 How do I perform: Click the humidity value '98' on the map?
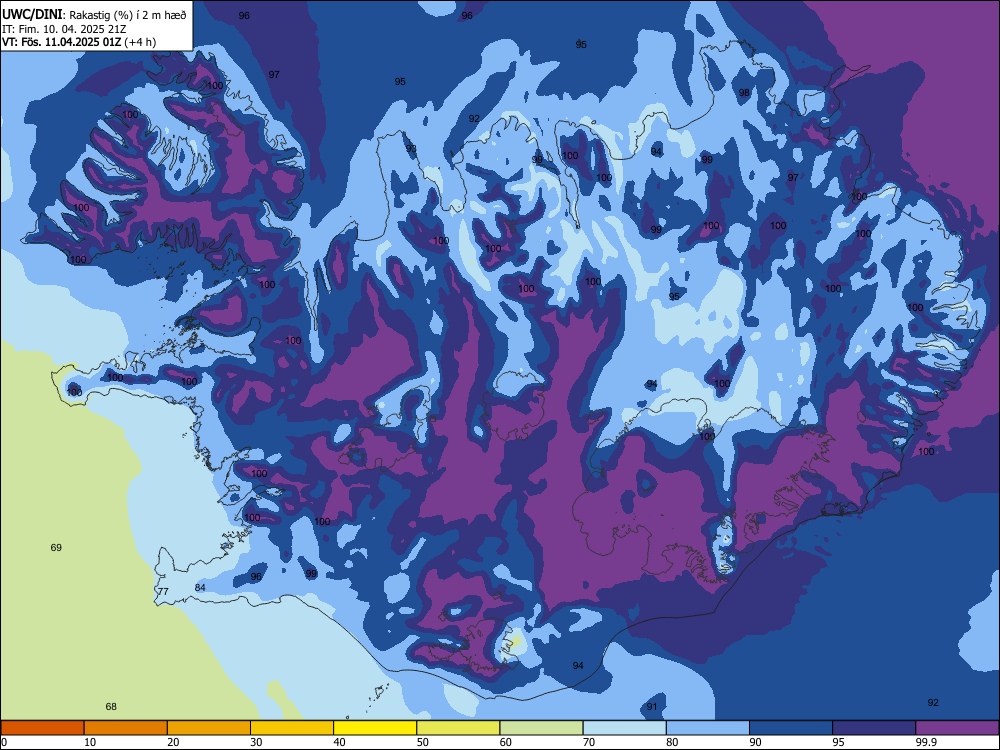point(744,92)
